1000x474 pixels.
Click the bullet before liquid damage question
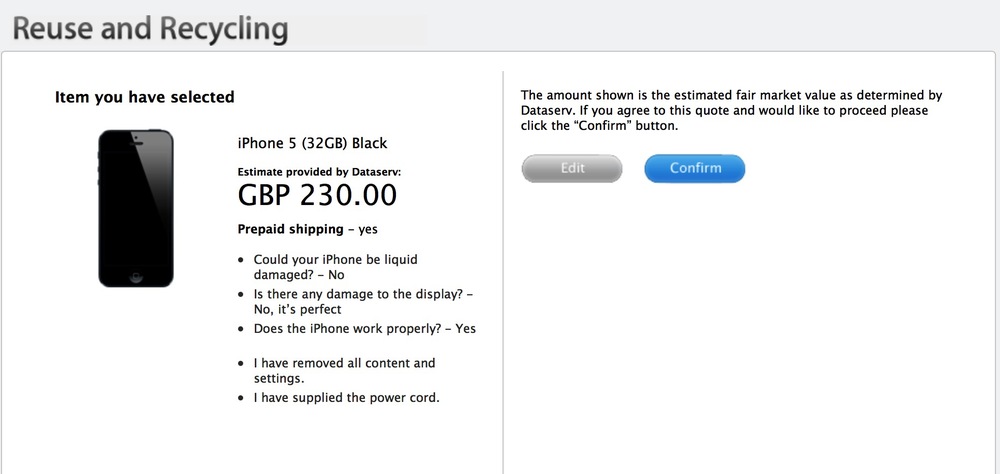pos(240,260)
